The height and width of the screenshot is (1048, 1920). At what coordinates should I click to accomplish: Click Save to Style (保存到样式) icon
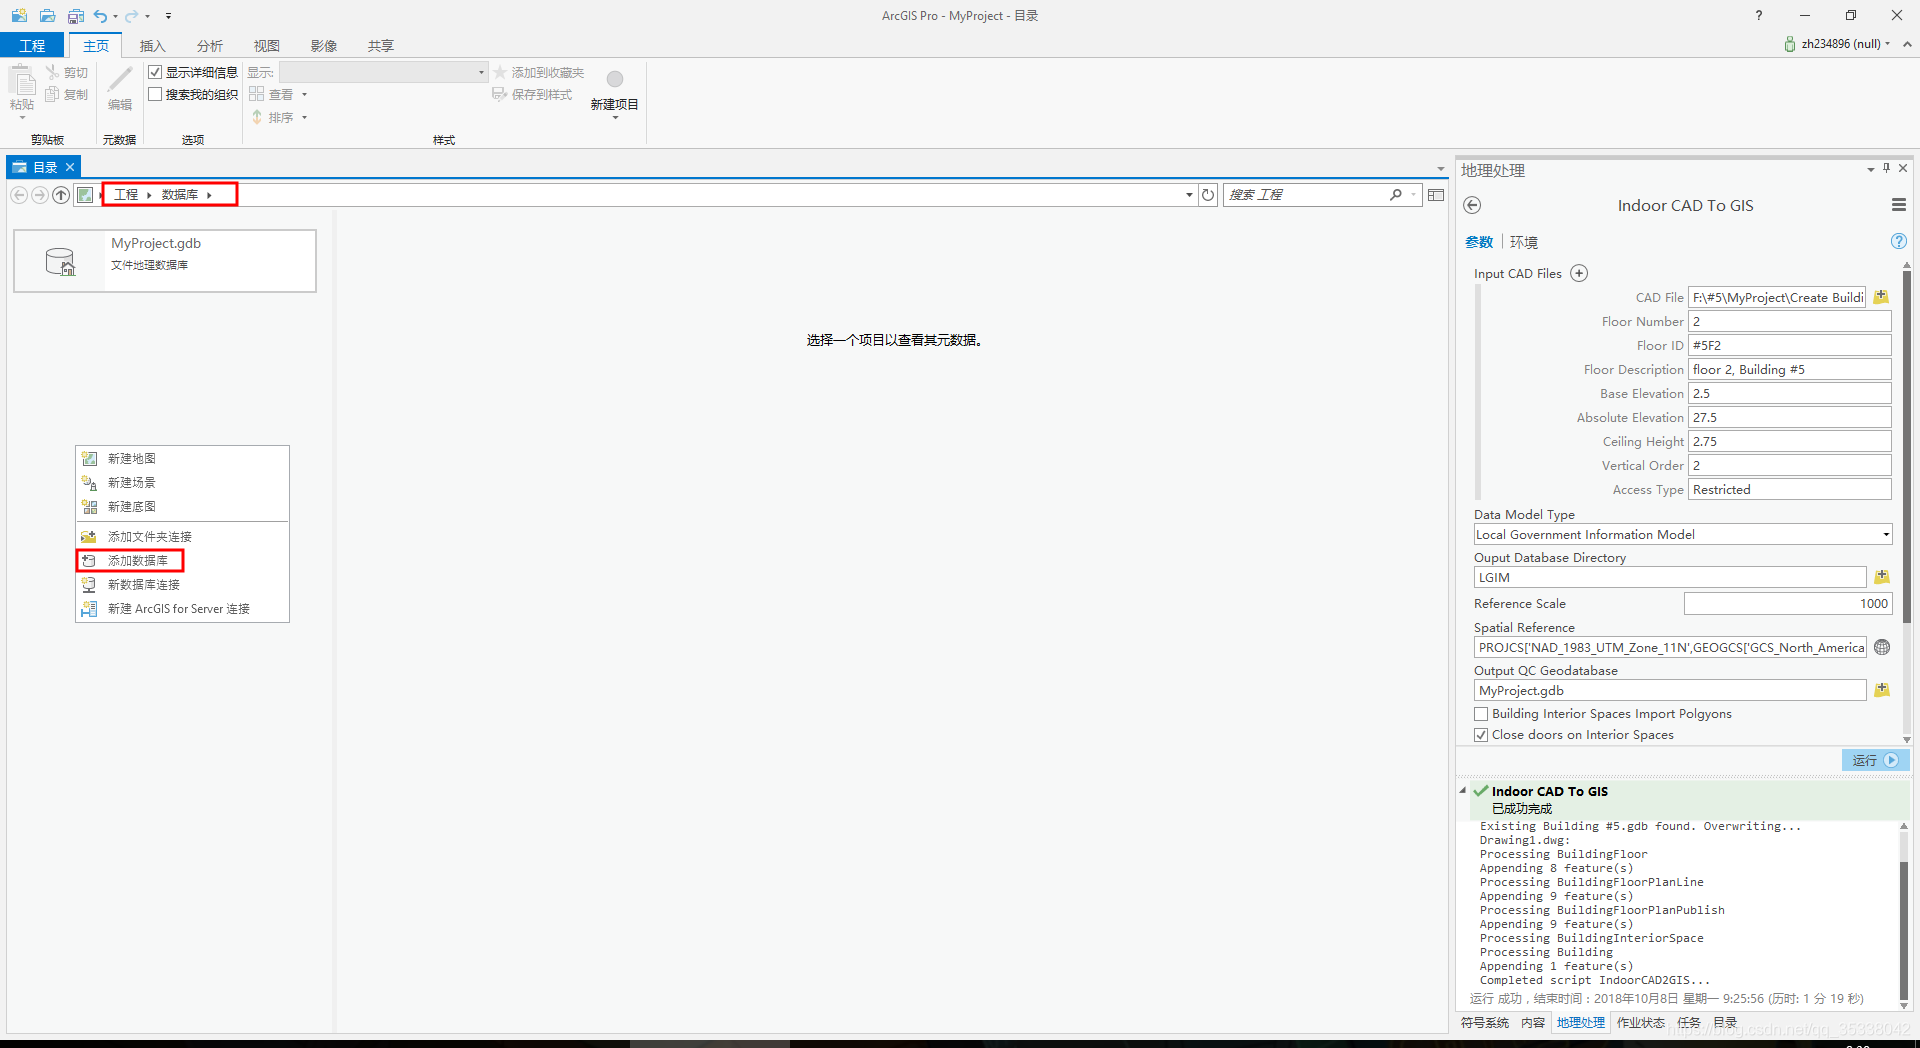pos(500,94)
